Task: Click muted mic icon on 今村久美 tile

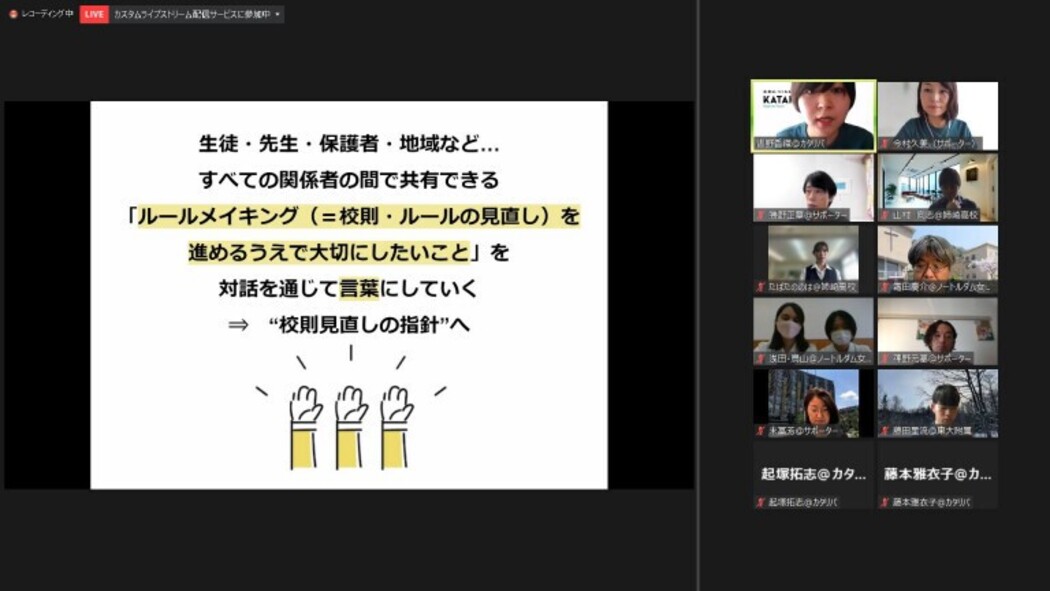Action: coord(884,143)
